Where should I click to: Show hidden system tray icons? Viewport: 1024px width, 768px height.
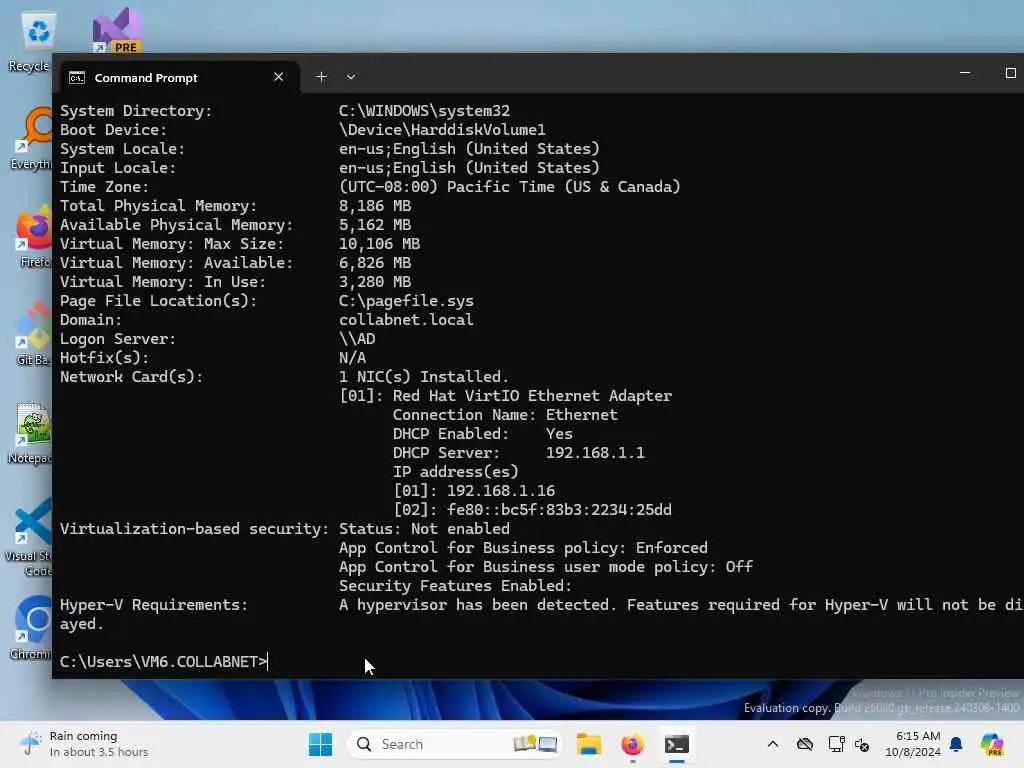[x=773, y=744]
